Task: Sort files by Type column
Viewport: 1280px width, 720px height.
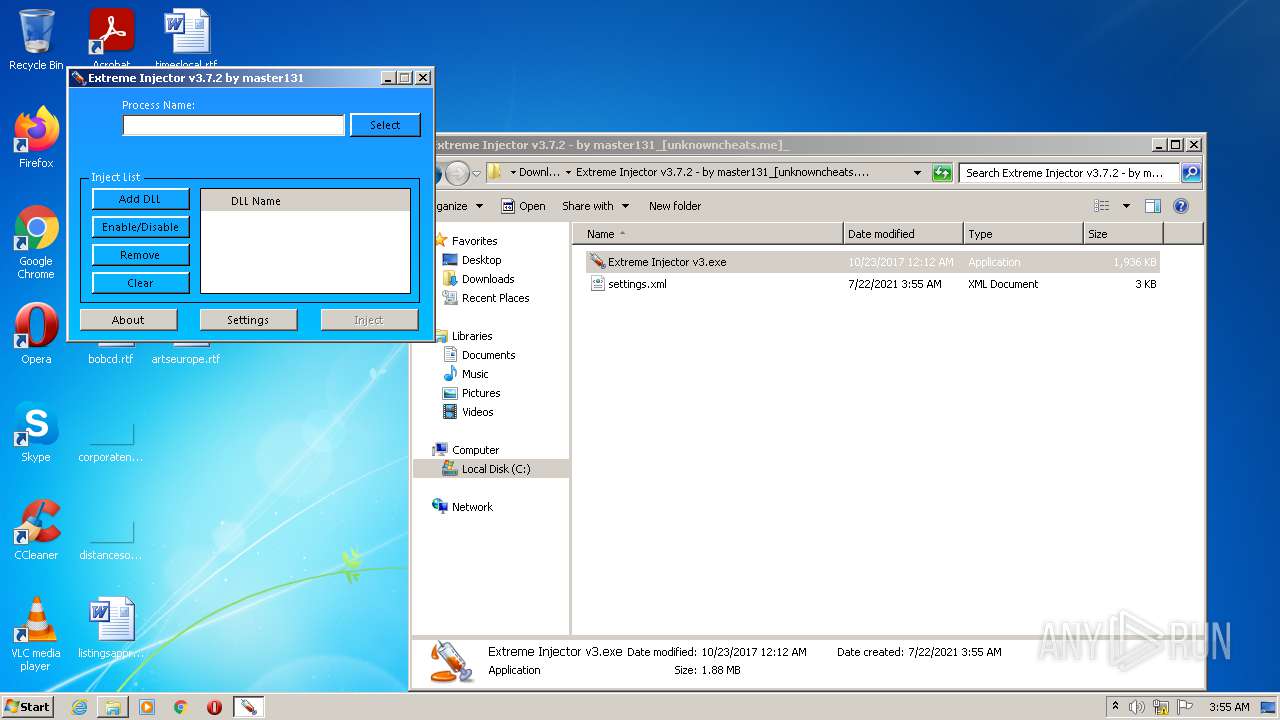Action: [1023, 234]
